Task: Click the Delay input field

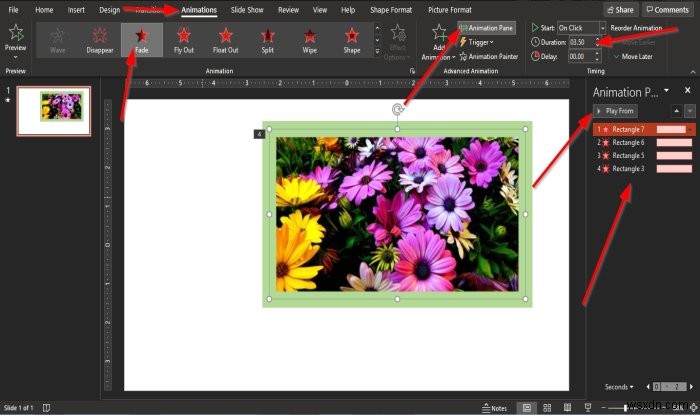Action: coord(581,56)
